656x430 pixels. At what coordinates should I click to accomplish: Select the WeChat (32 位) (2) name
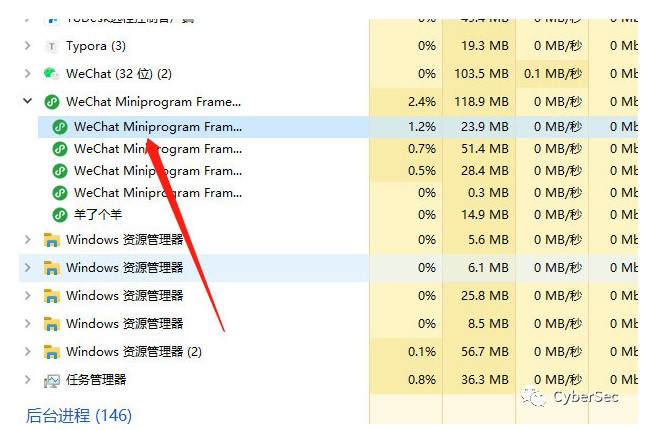click(119, 74)
